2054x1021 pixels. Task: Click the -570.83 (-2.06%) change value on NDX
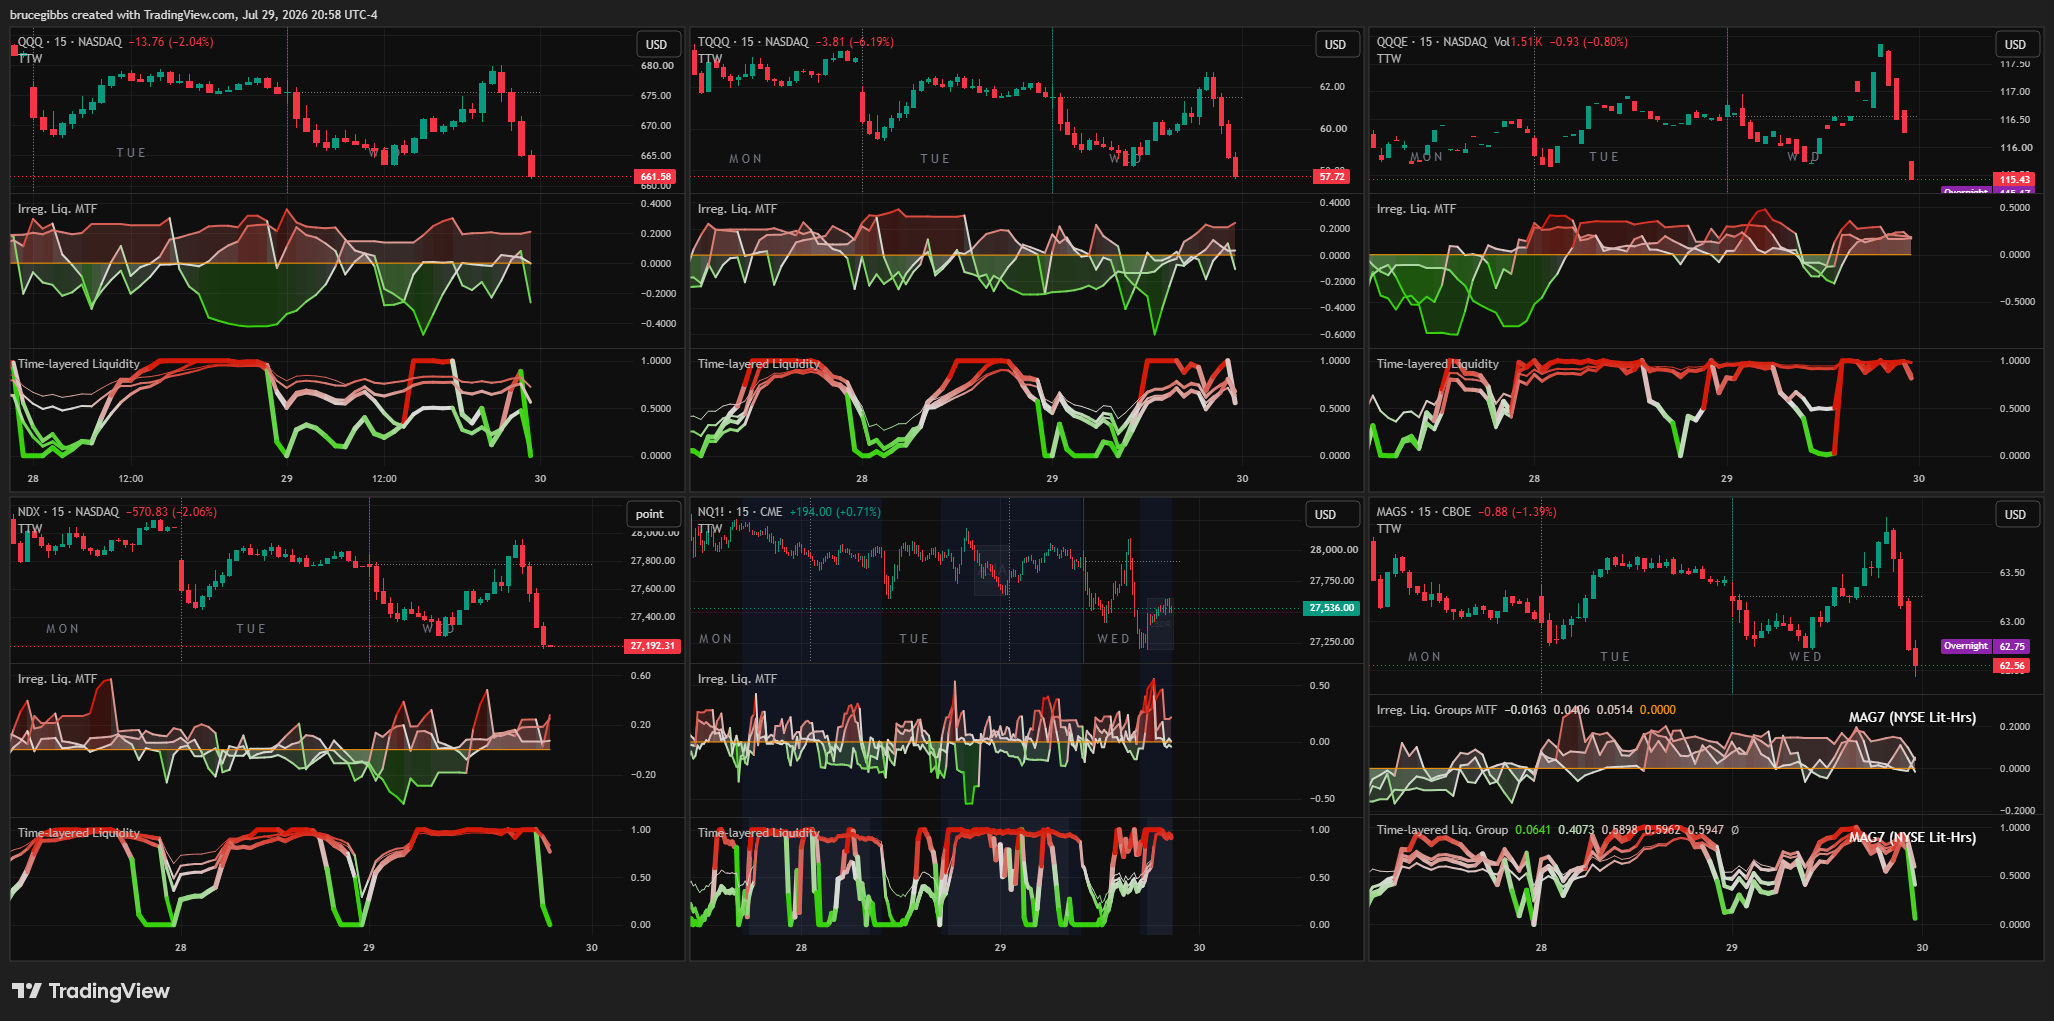point(171,512)
